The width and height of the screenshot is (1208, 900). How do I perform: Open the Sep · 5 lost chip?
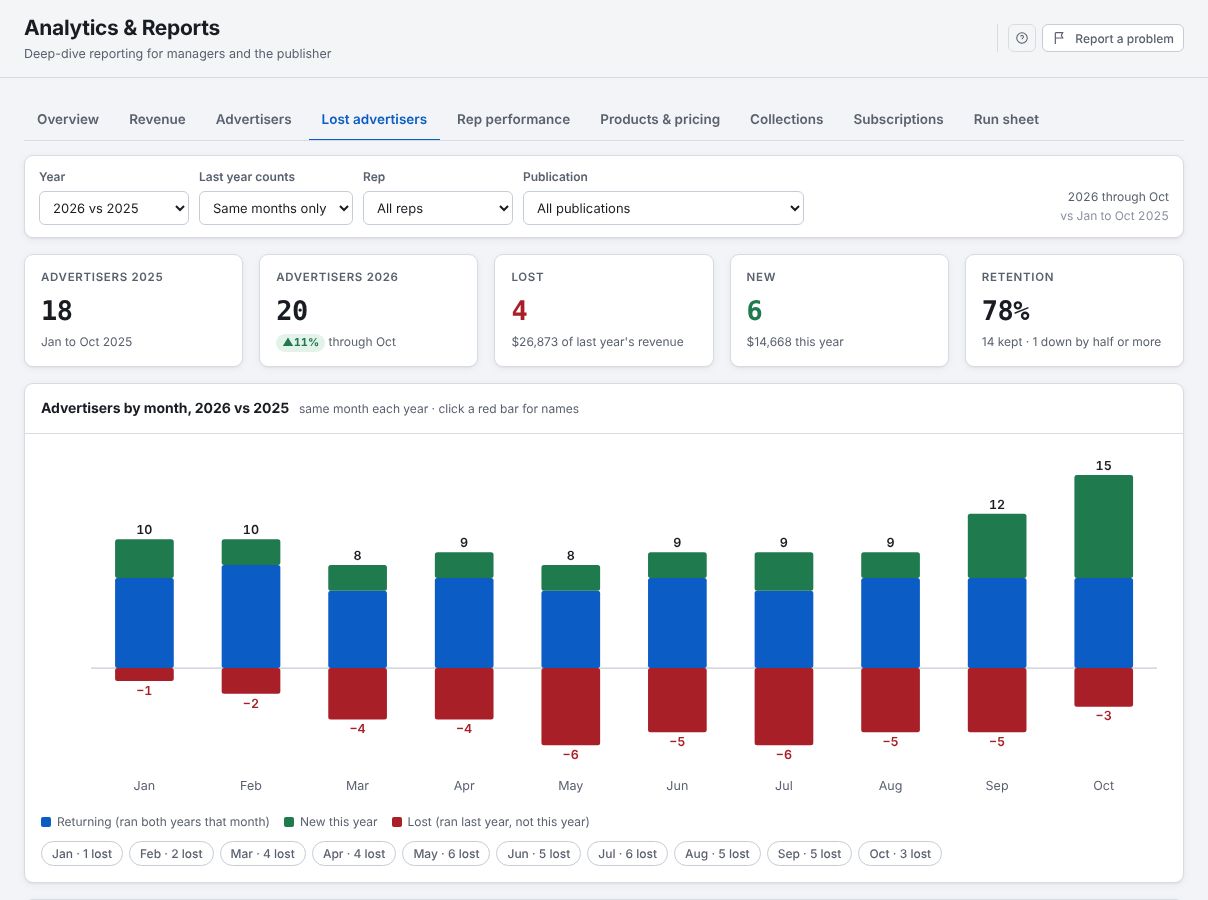(808, 854)
